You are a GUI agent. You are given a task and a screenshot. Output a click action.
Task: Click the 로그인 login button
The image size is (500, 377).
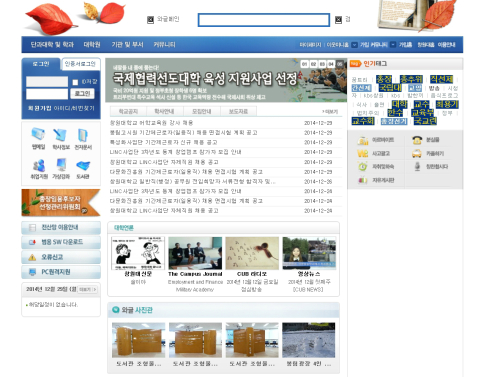pyautogui.click(x=82, y=94)
